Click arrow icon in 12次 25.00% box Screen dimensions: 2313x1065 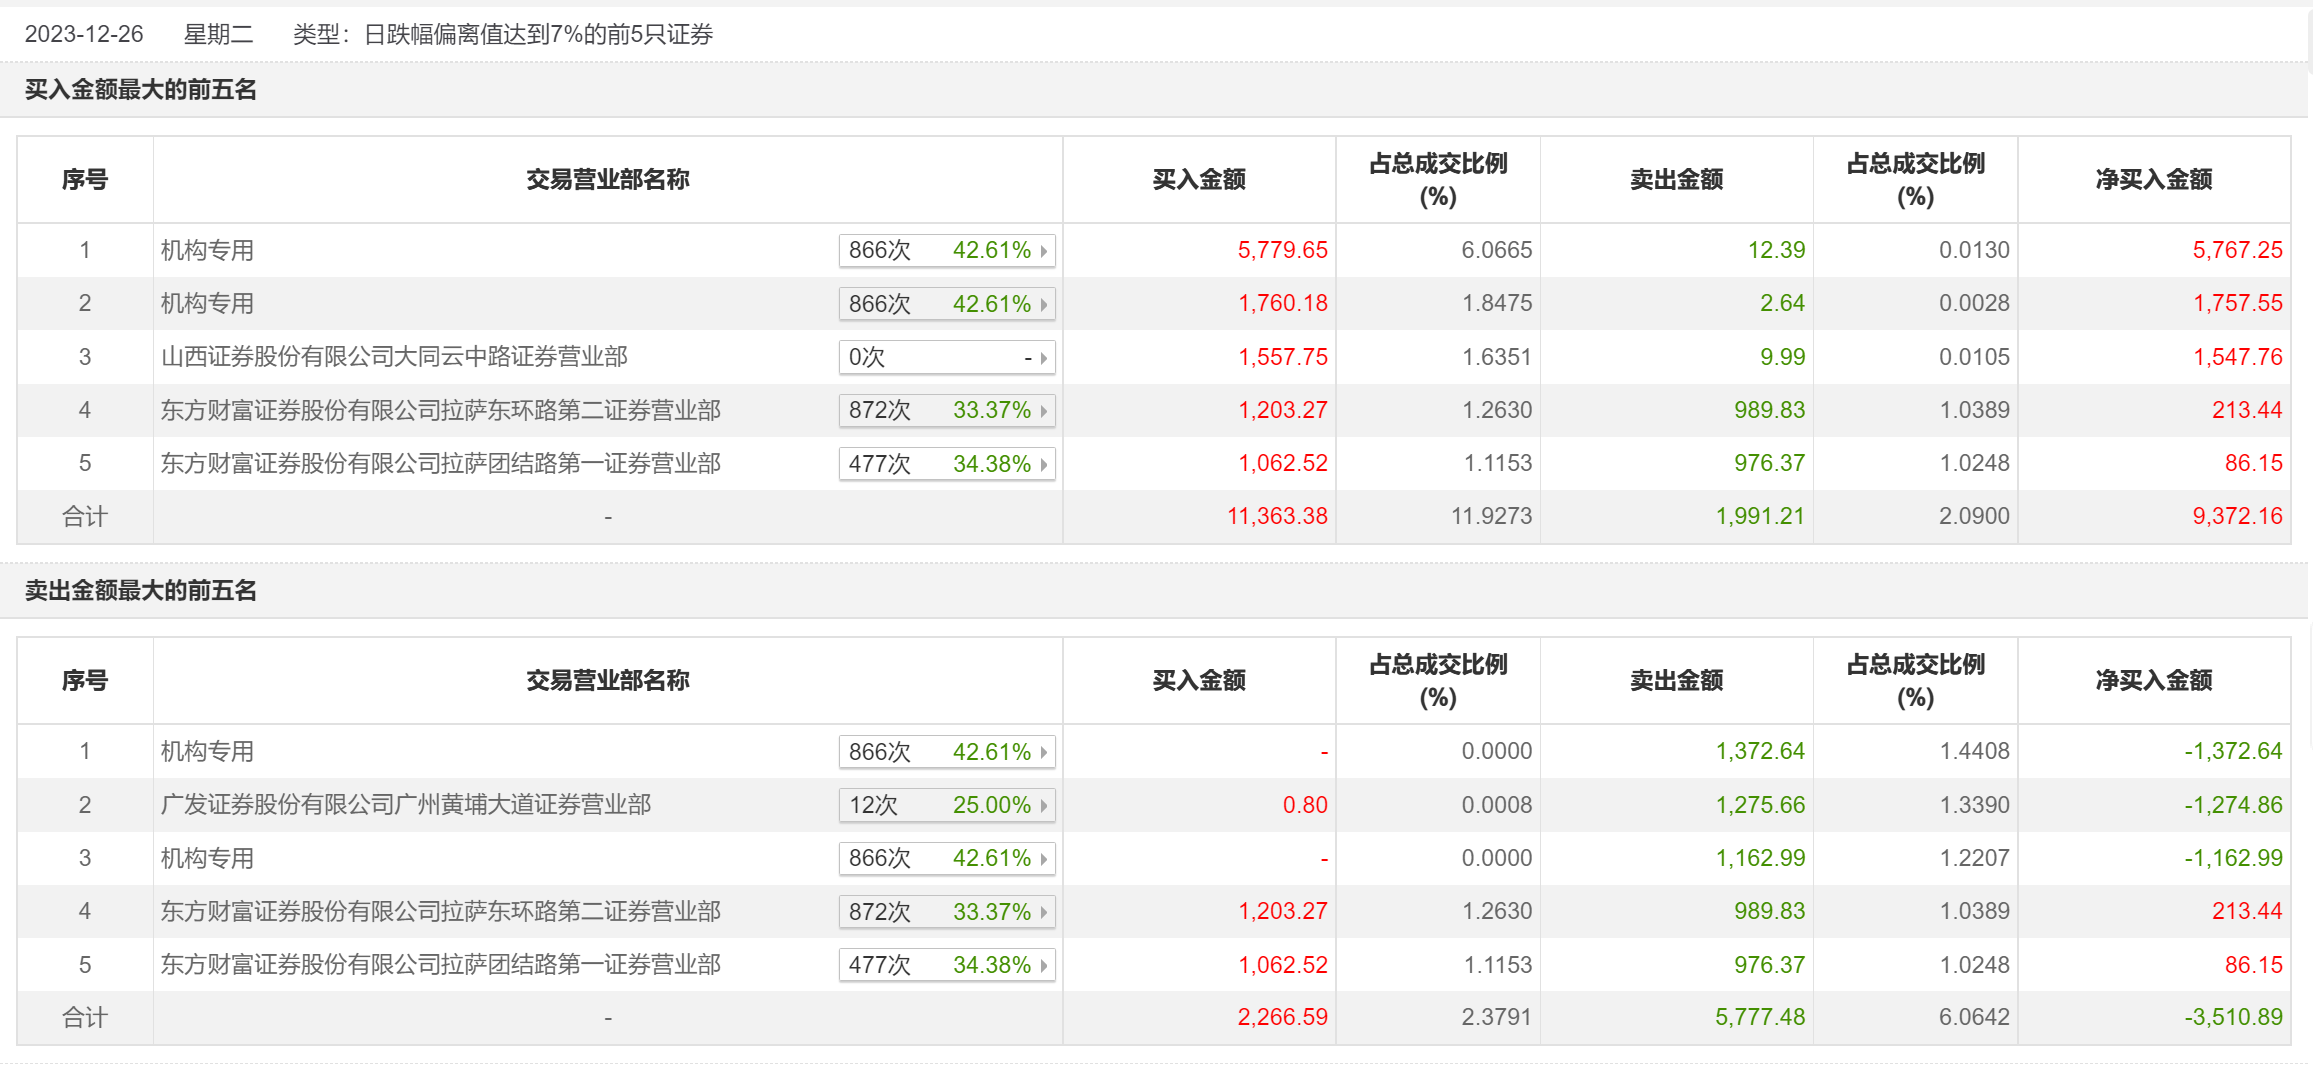tap(1043, 806)
